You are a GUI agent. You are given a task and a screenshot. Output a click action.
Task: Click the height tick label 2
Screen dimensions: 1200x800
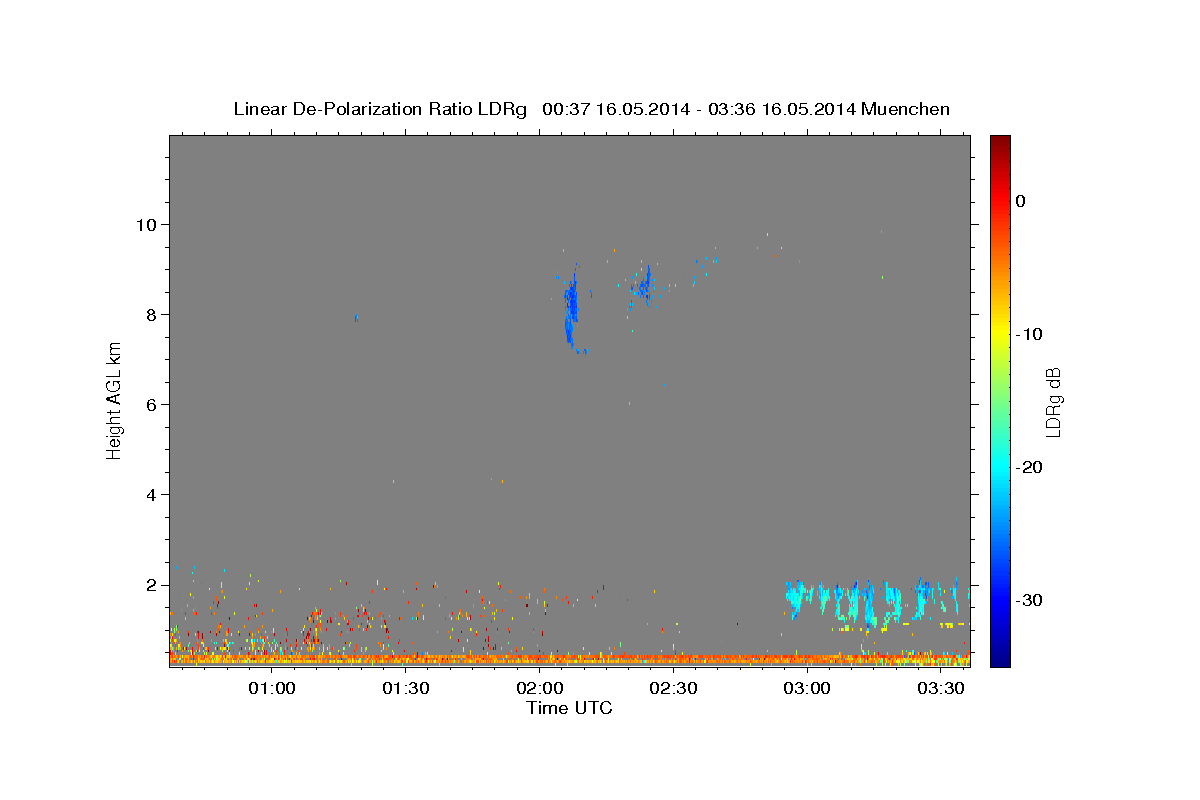152,584
